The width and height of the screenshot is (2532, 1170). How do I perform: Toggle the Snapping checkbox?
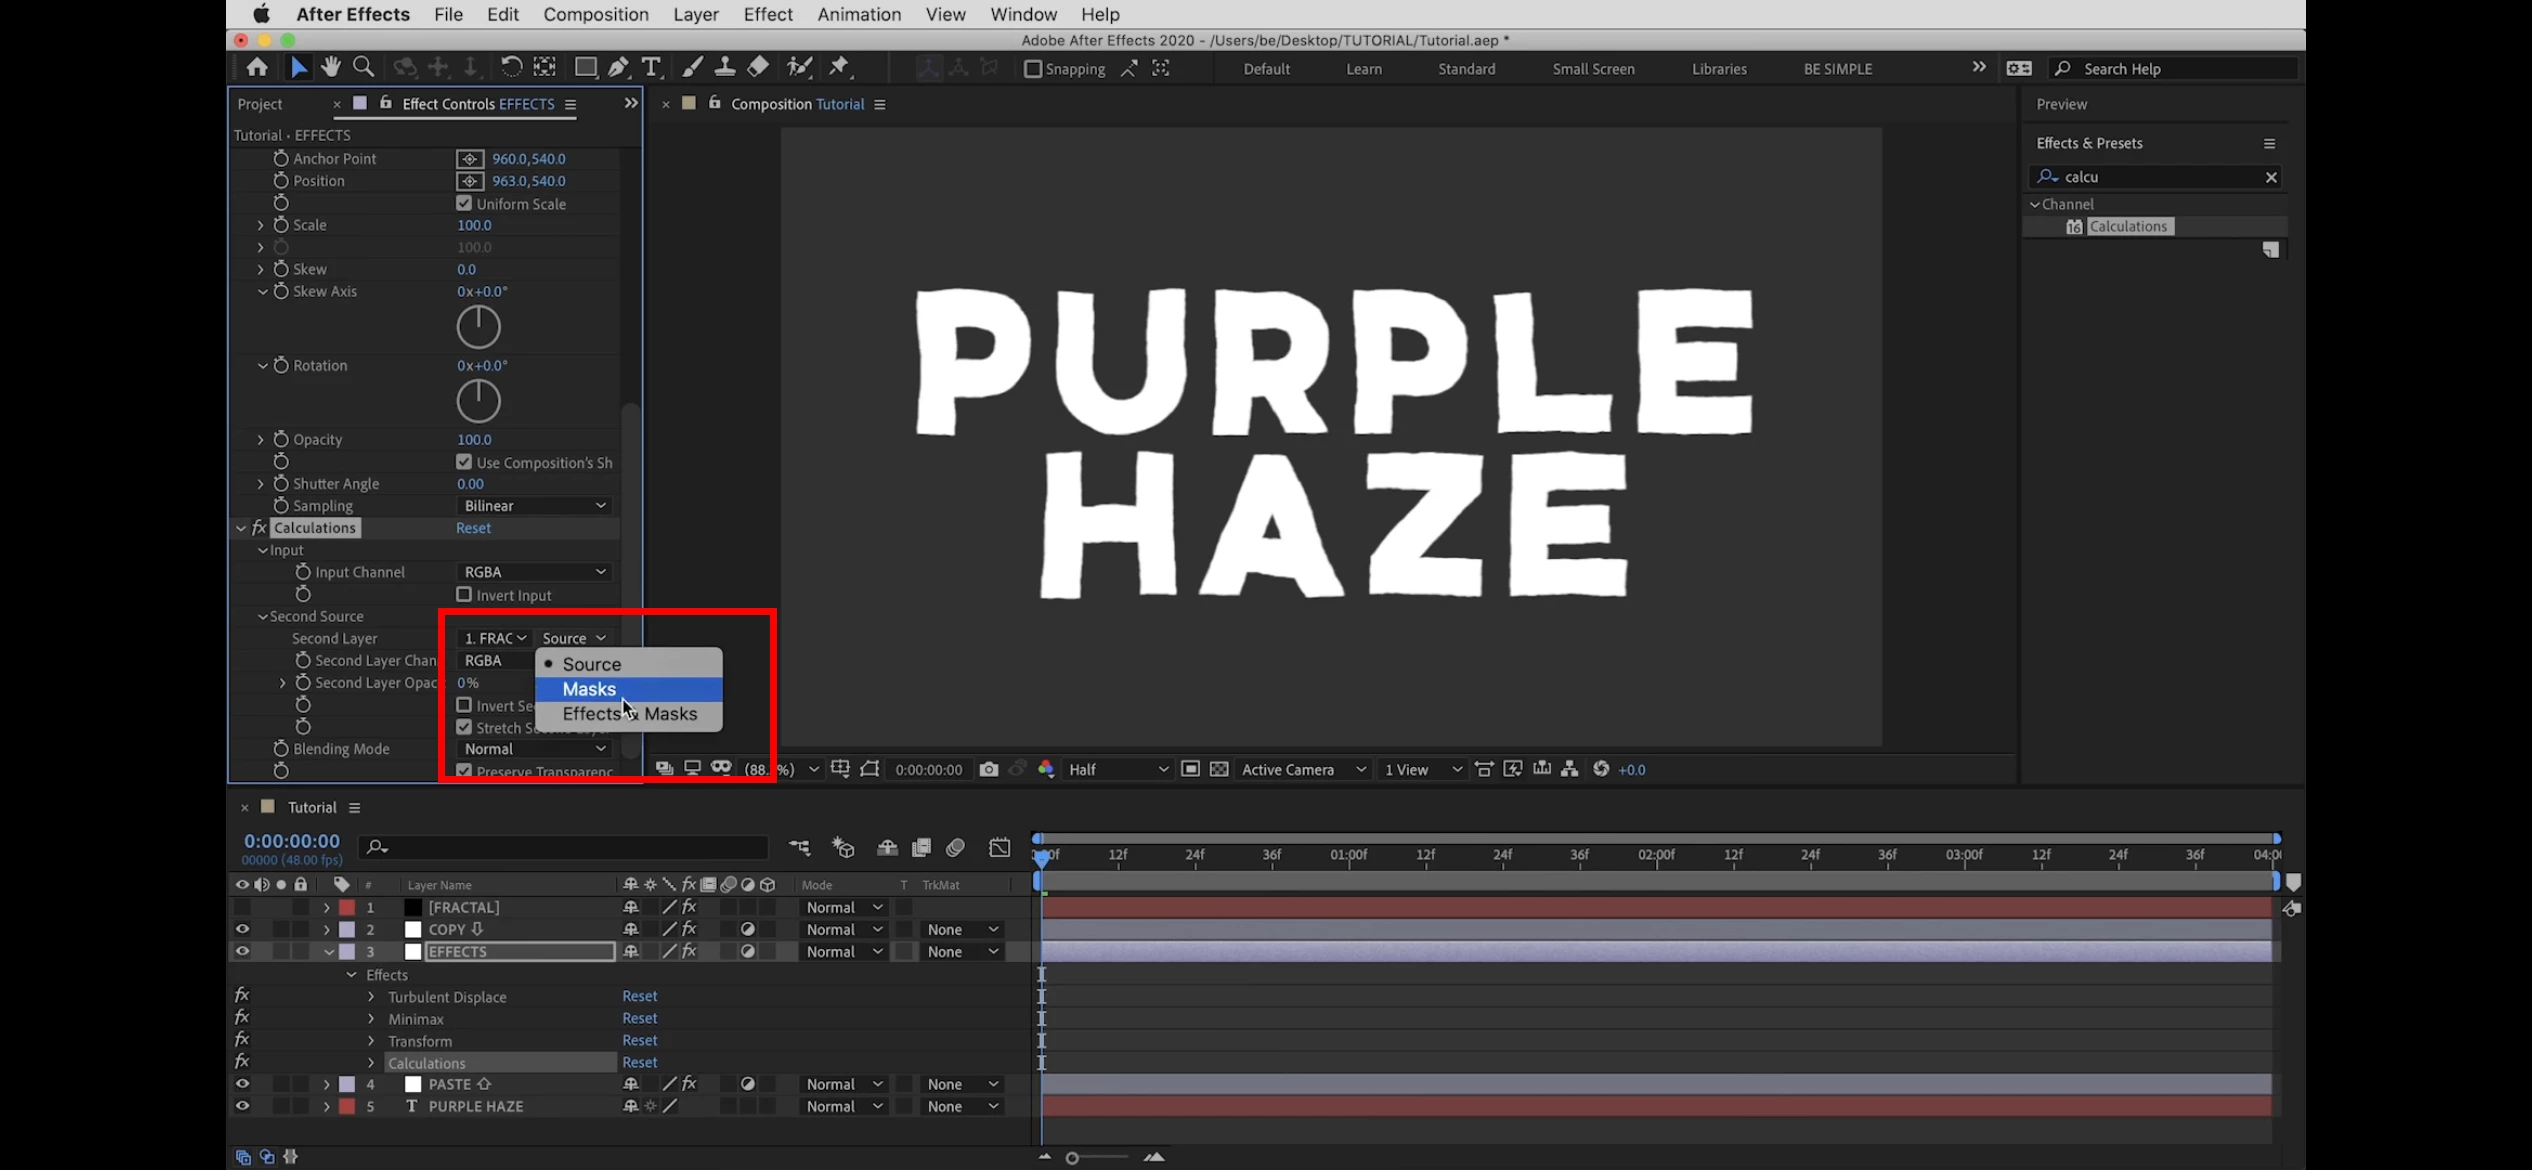pos(1033,69)
